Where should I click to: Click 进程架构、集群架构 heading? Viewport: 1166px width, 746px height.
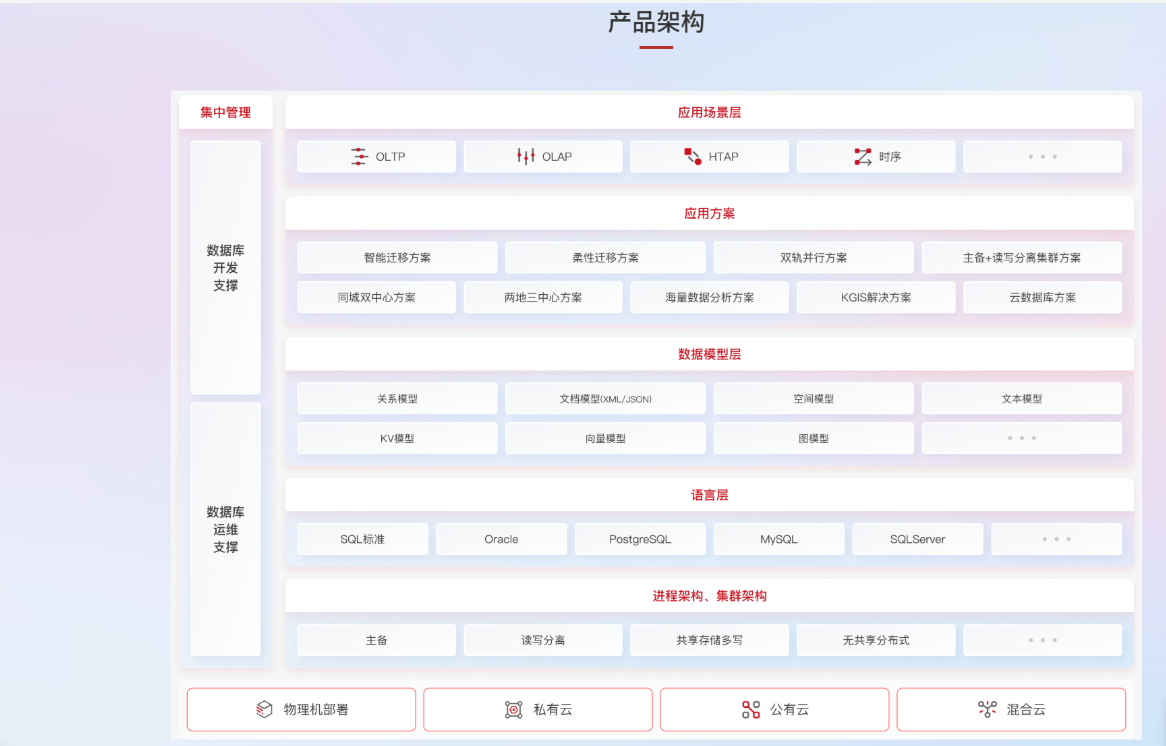pyautogui.click(x=709, y=596)
